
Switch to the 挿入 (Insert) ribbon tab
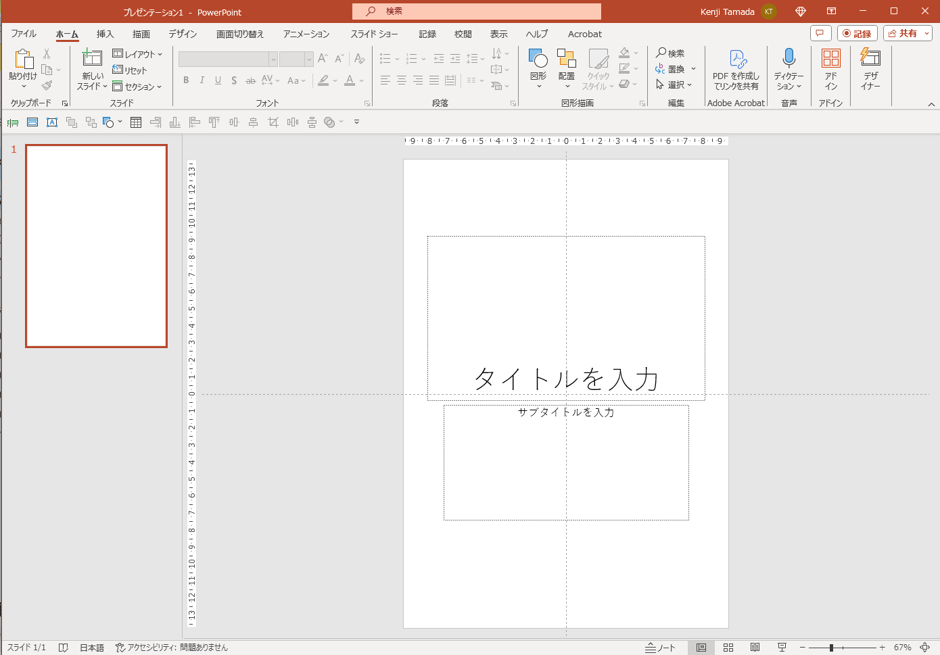point(104,33)
